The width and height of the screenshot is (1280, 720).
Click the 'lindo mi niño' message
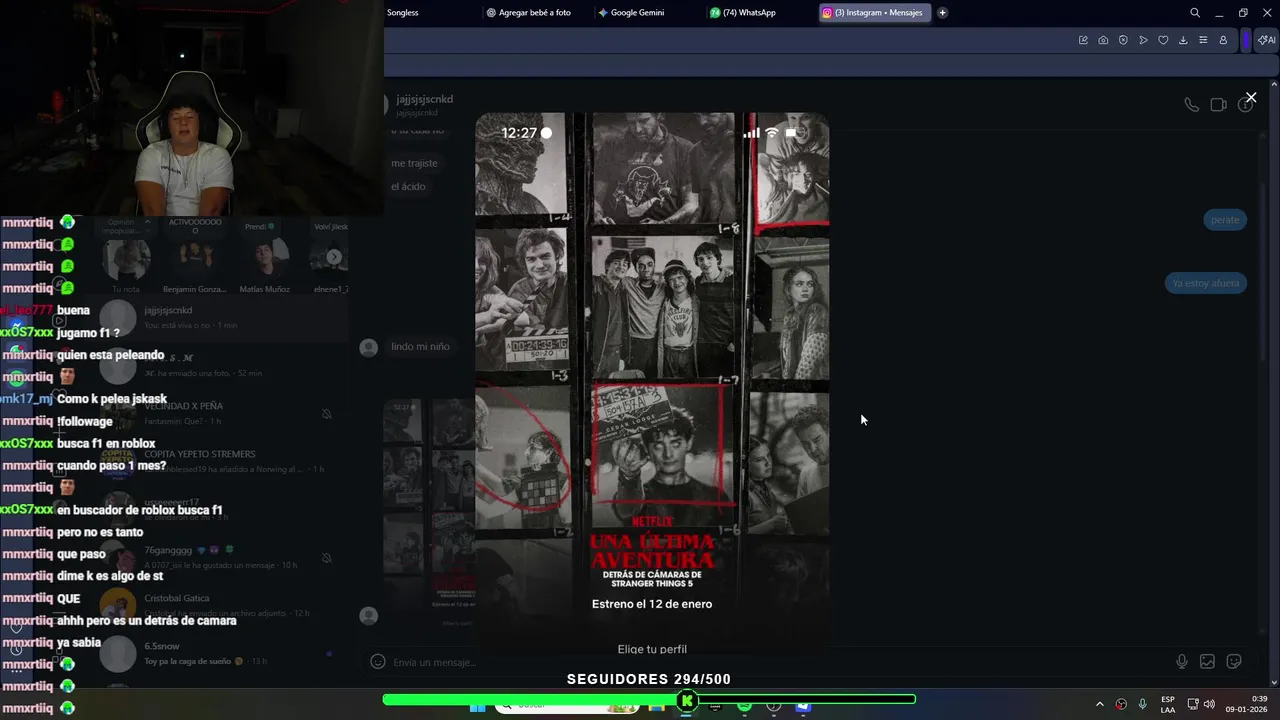point(420,346)
